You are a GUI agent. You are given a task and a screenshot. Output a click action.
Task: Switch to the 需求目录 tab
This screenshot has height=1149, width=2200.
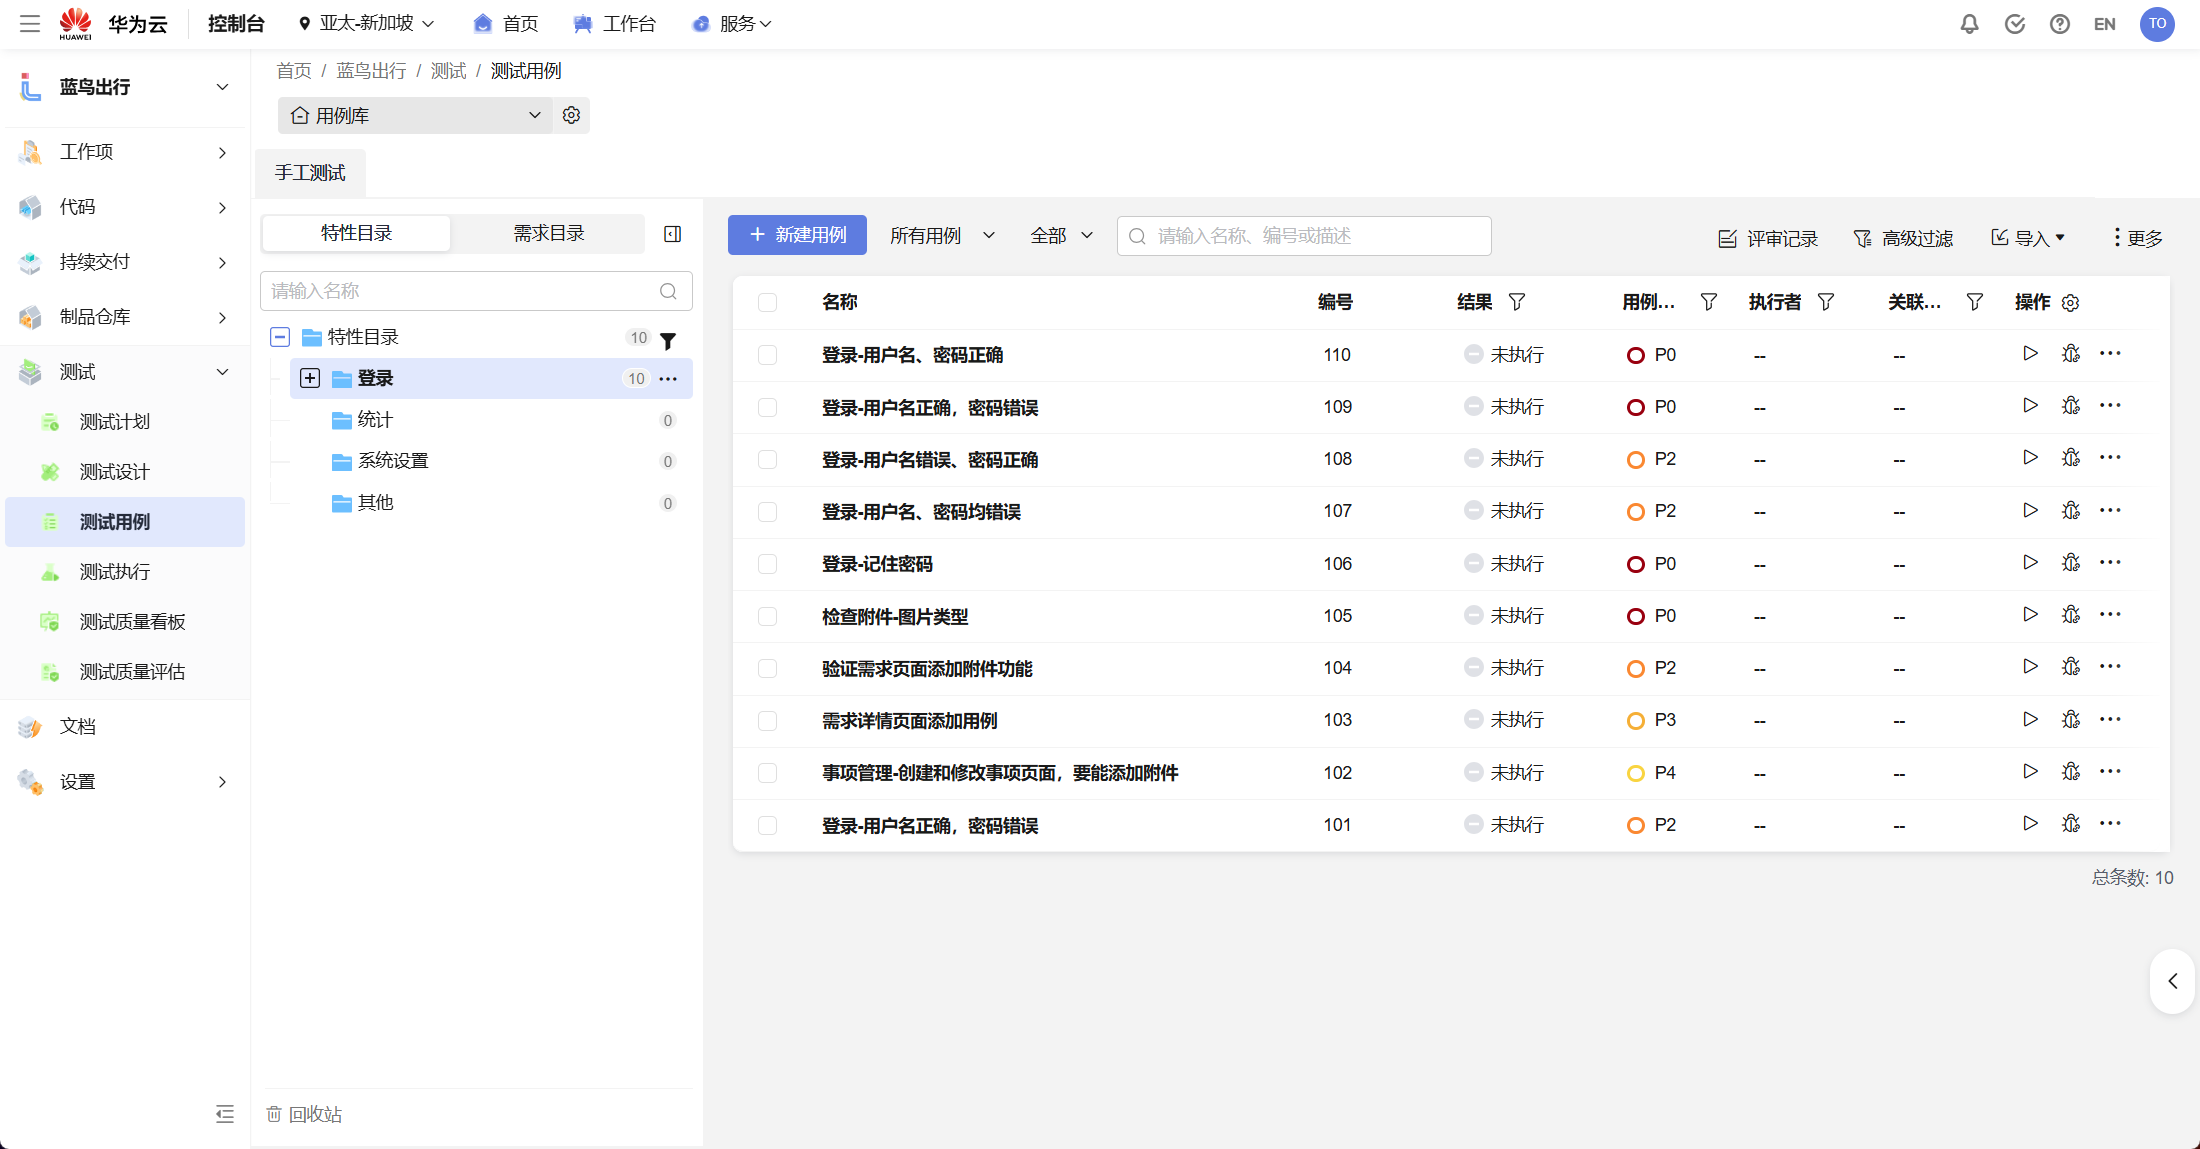pyautogui.click(x=548, y=232)
